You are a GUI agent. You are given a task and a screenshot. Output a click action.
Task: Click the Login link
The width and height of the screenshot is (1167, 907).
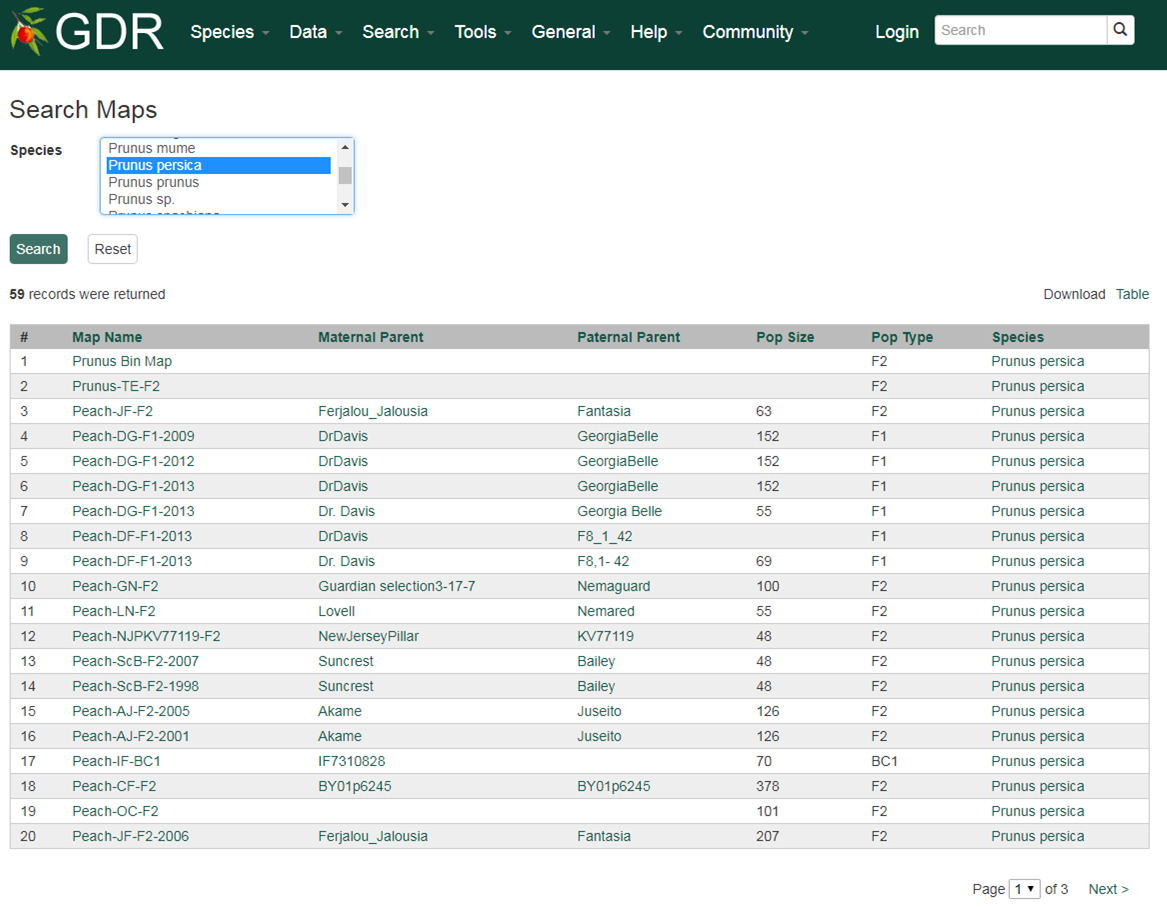pos(897,32)
